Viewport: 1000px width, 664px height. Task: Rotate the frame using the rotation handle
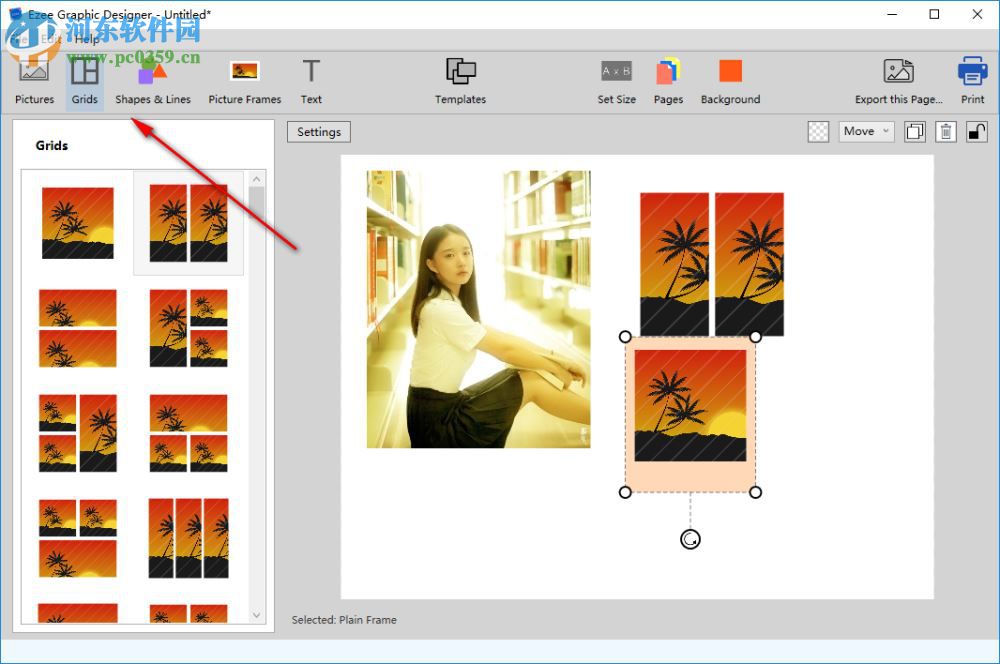pos(690,539)
